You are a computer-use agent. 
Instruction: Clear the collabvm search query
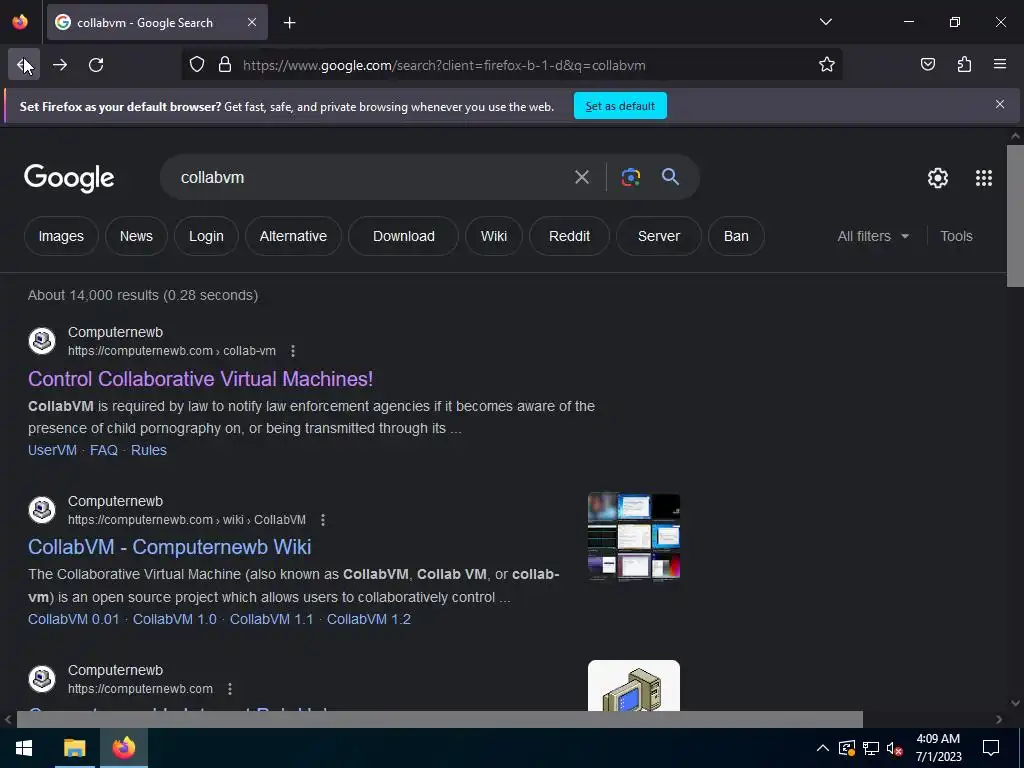click(x=582, y=177)
